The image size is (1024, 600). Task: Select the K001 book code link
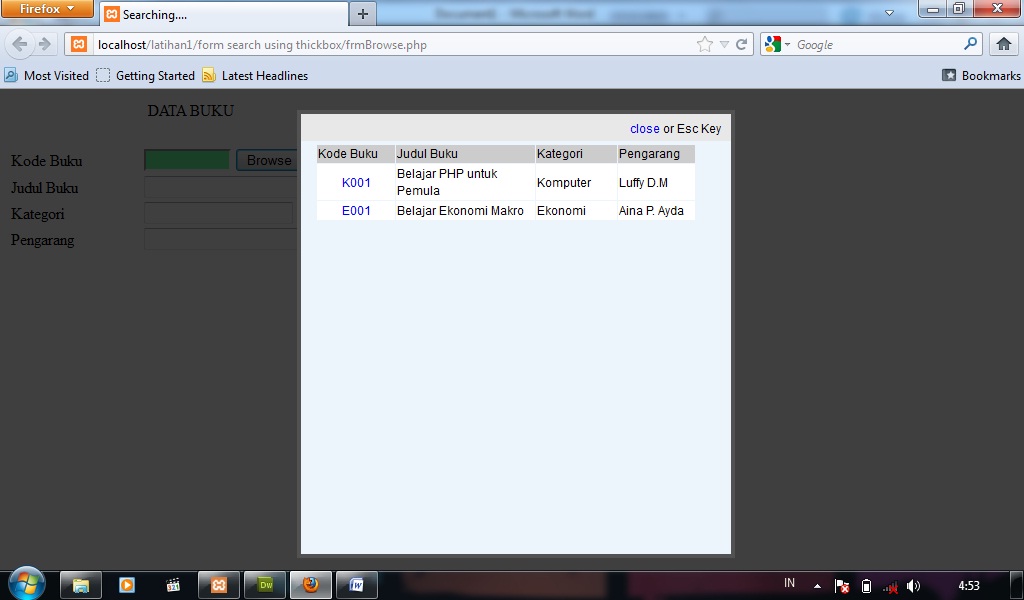pos(356,183)
